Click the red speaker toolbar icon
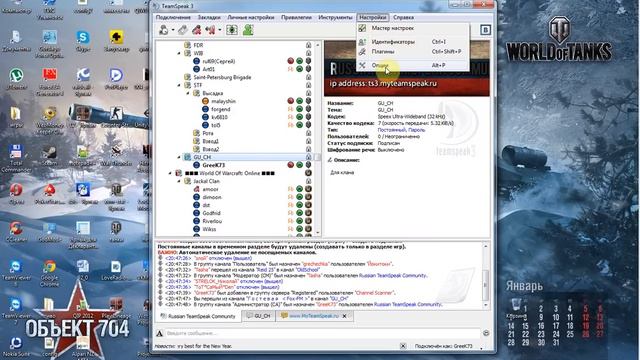The height and width of the screenshot is (360, 640). (211, 30)
